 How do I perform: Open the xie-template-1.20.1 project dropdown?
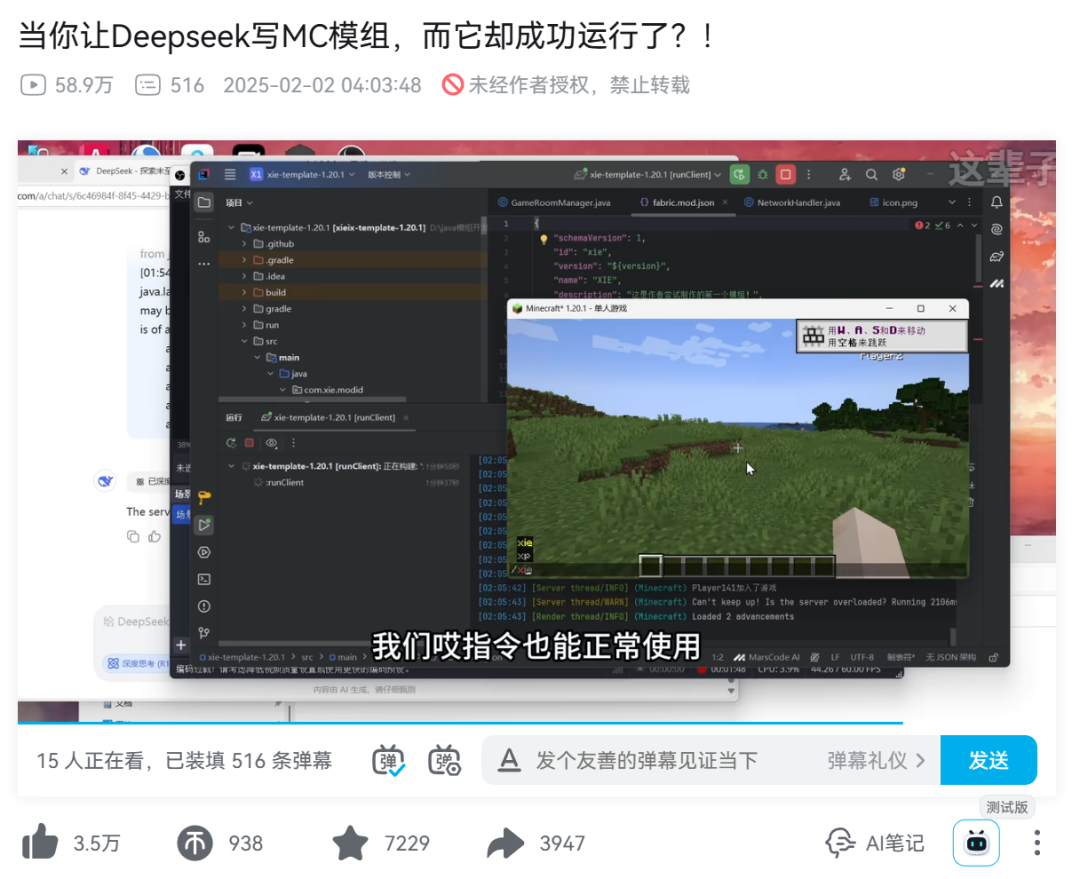click(302, 174)
